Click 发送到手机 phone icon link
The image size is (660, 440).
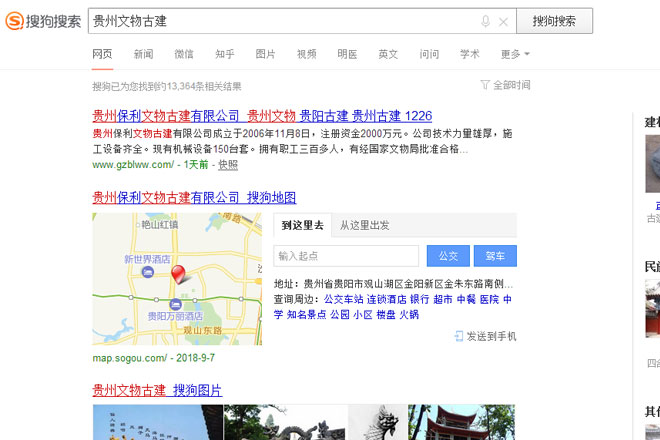point(485,336)
